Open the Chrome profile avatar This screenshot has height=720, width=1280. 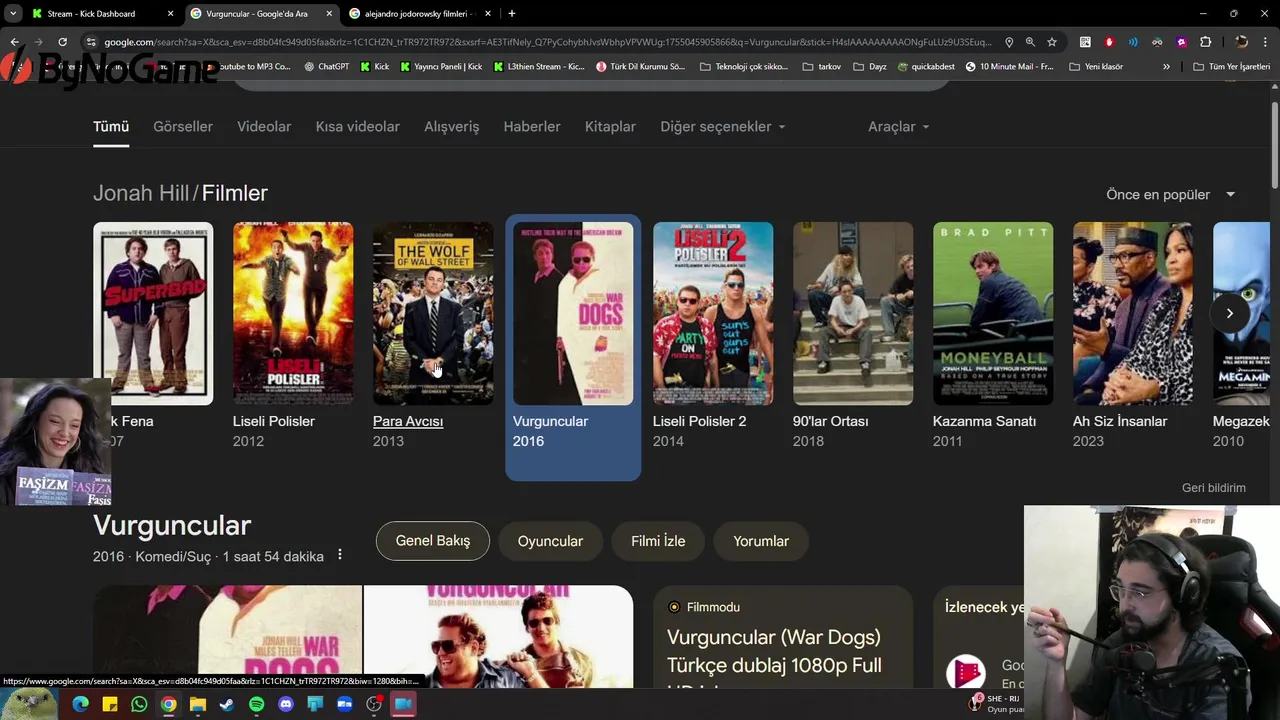1241,42
